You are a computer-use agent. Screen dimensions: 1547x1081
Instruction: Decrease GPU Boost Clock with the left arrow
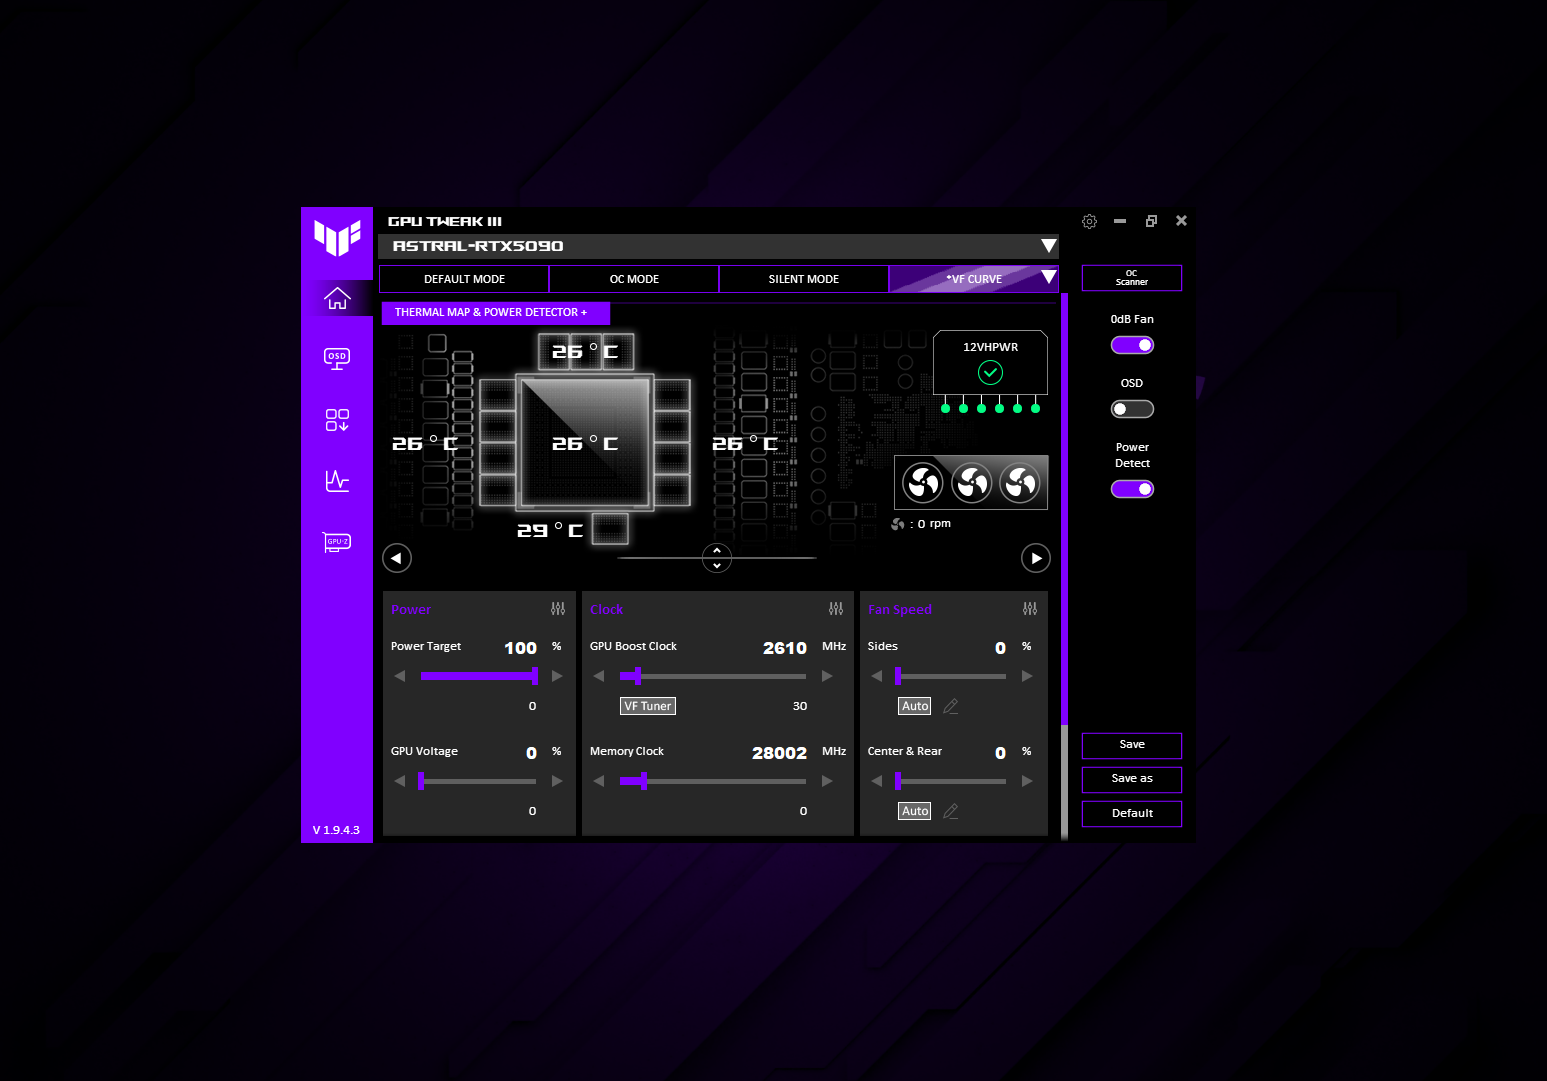coord(599,676)
